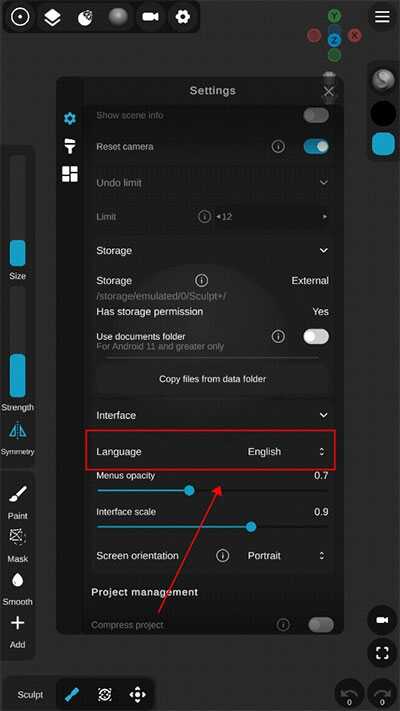
Task: Open camera settings in top toolbar
Action: click(x=150, y=17)
